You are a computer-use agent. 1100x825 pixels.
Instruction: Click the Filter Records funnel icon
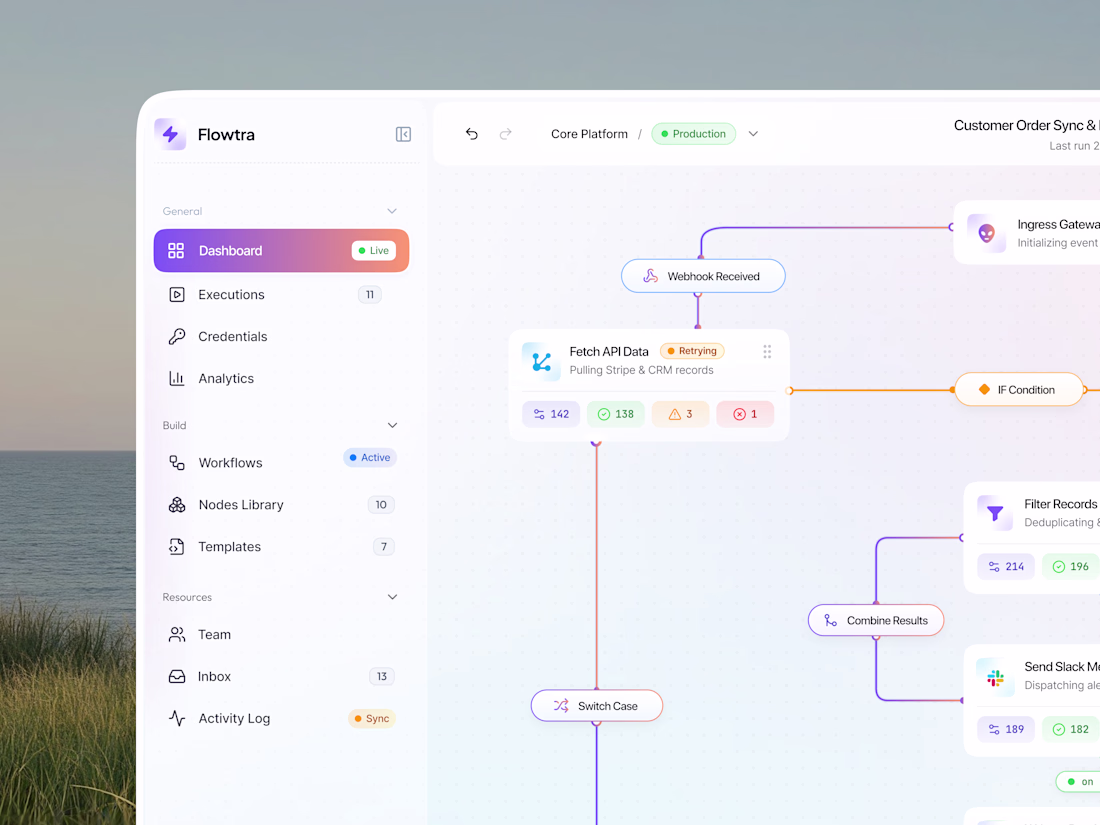point(995,513)
